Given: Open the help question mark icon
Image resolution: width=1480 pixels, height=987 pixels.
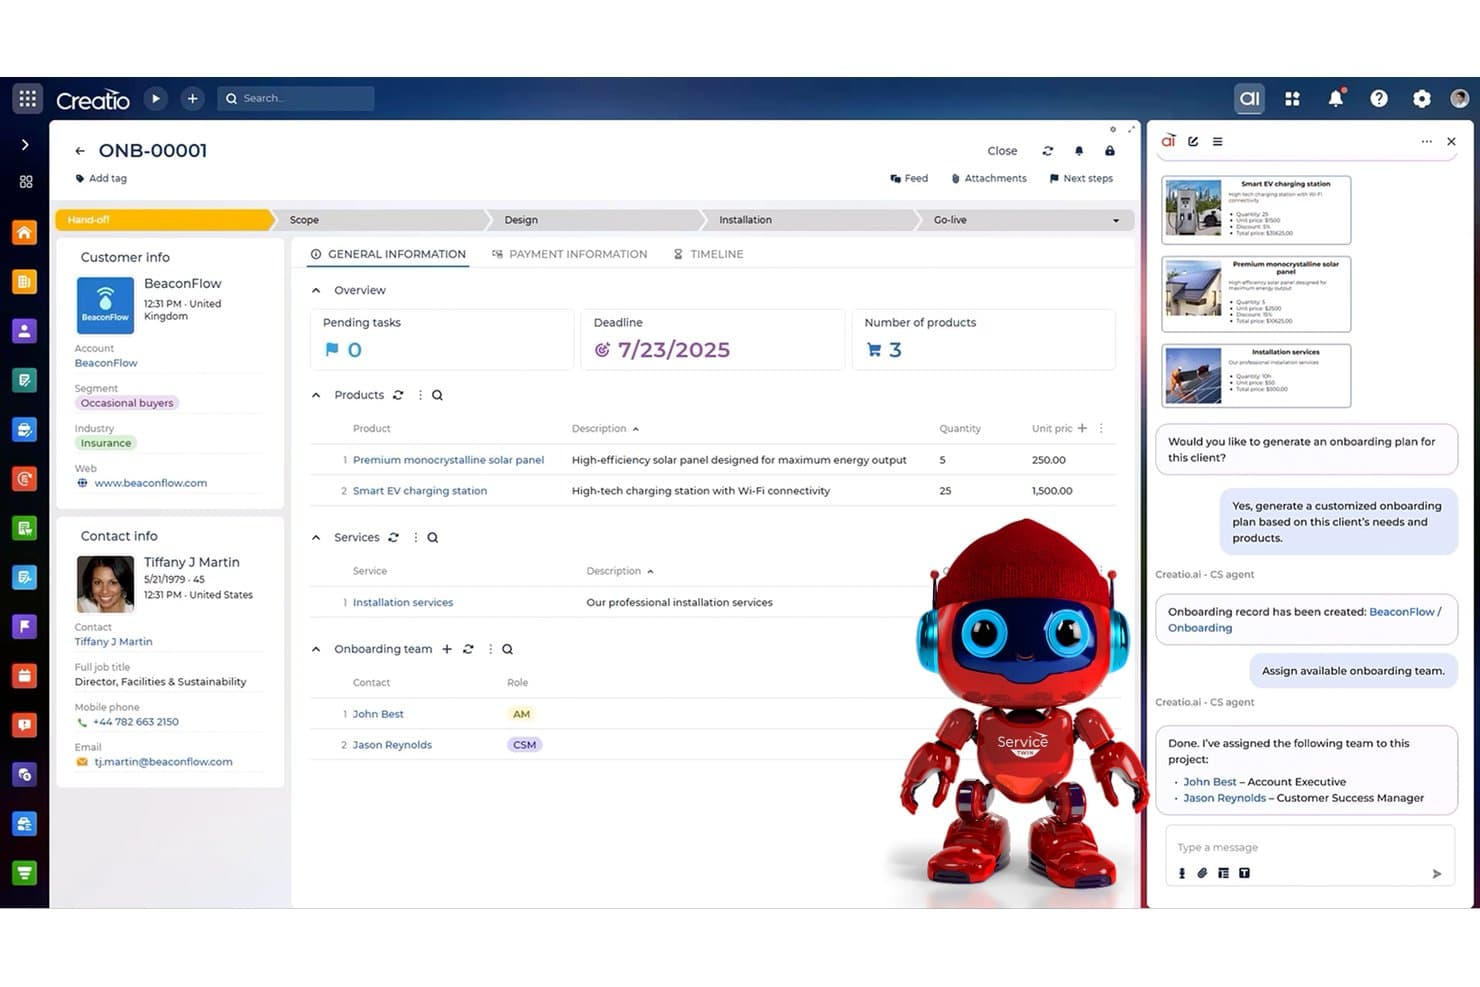Looking at the screenshot, I should [1379, 98].
